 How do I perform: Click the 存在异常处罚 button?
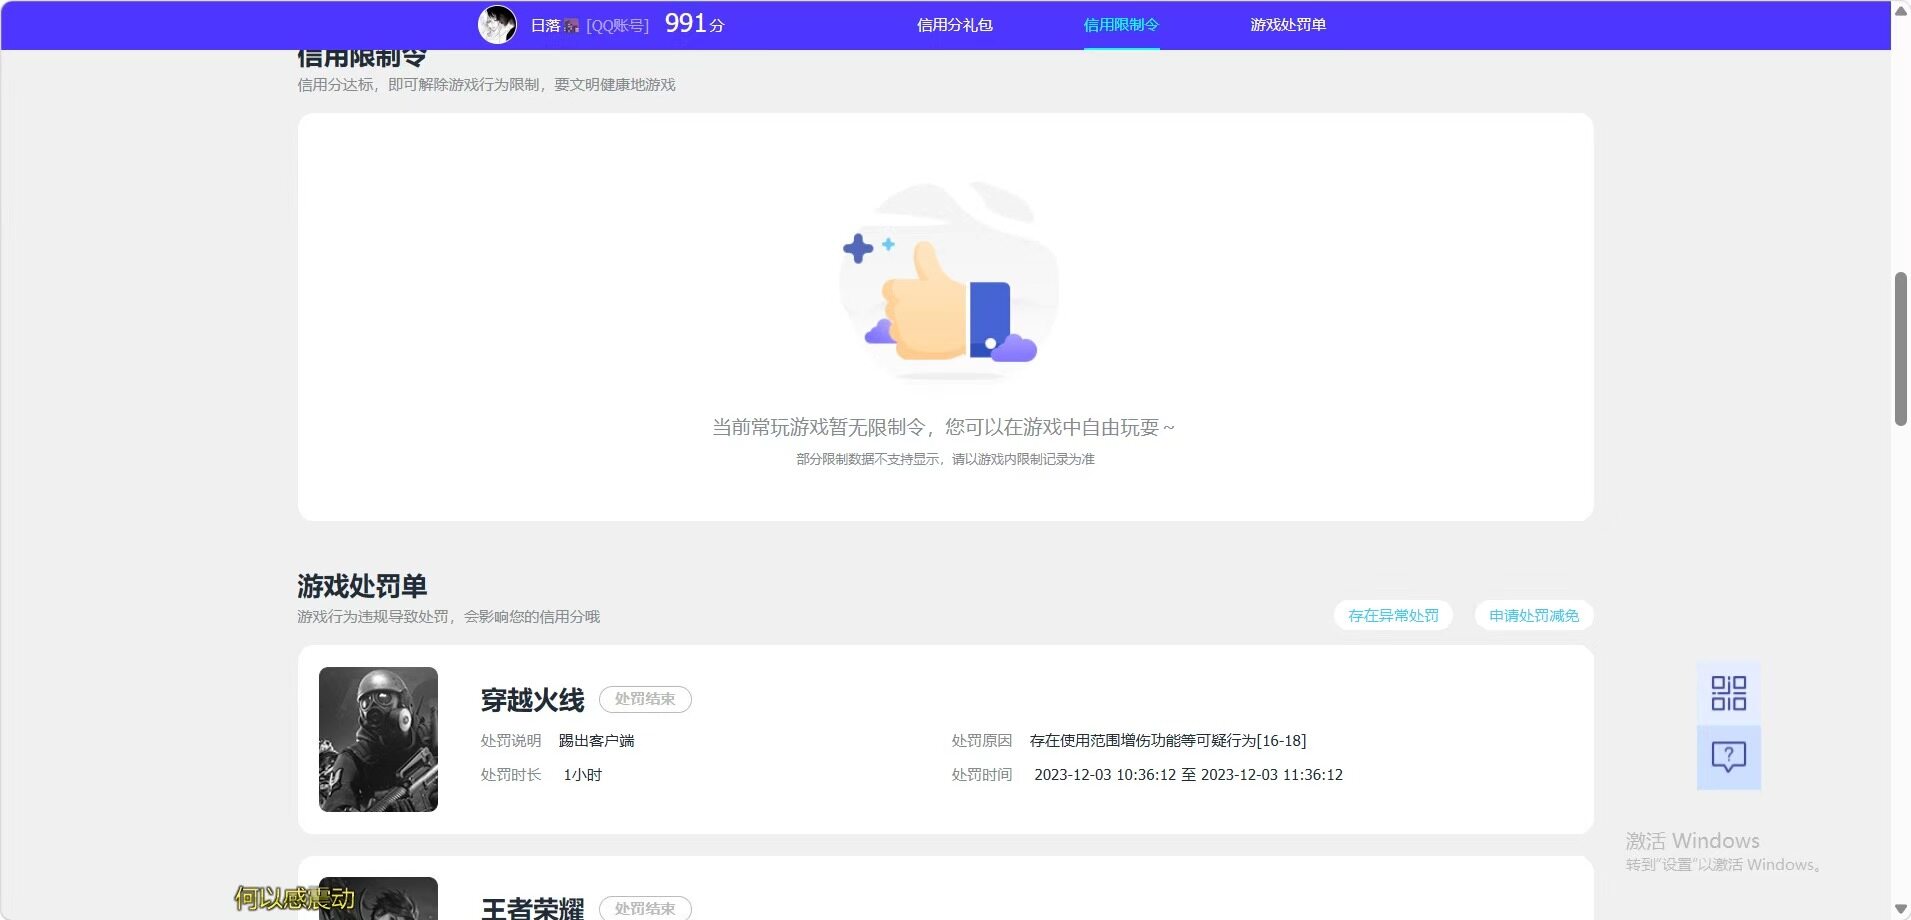(1393, 616)
